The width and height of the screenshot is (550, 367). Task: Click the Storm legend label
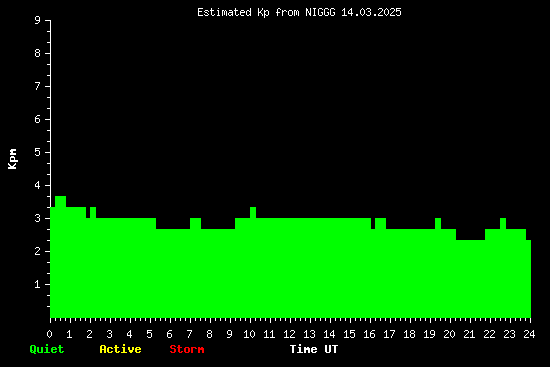[187, 349]
